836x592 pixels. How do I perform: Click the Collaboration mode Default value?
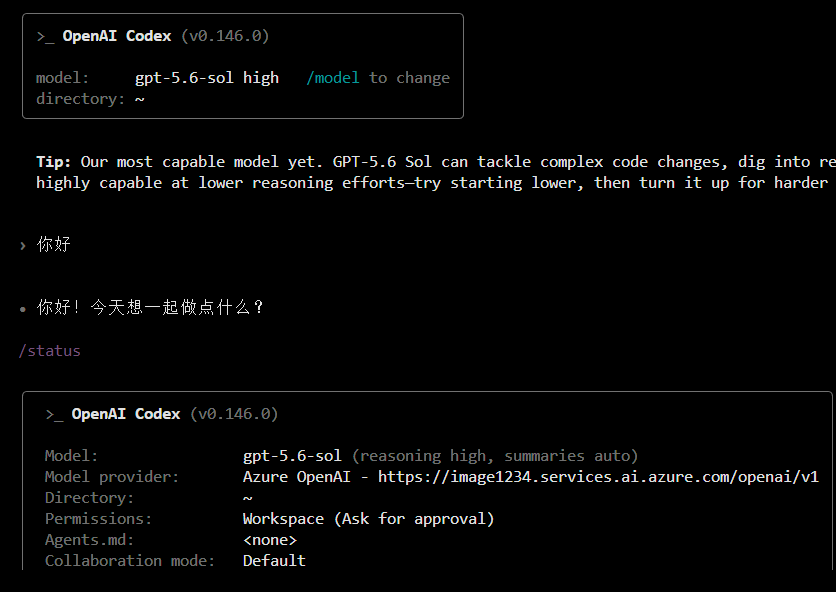(x=274, y=561)
